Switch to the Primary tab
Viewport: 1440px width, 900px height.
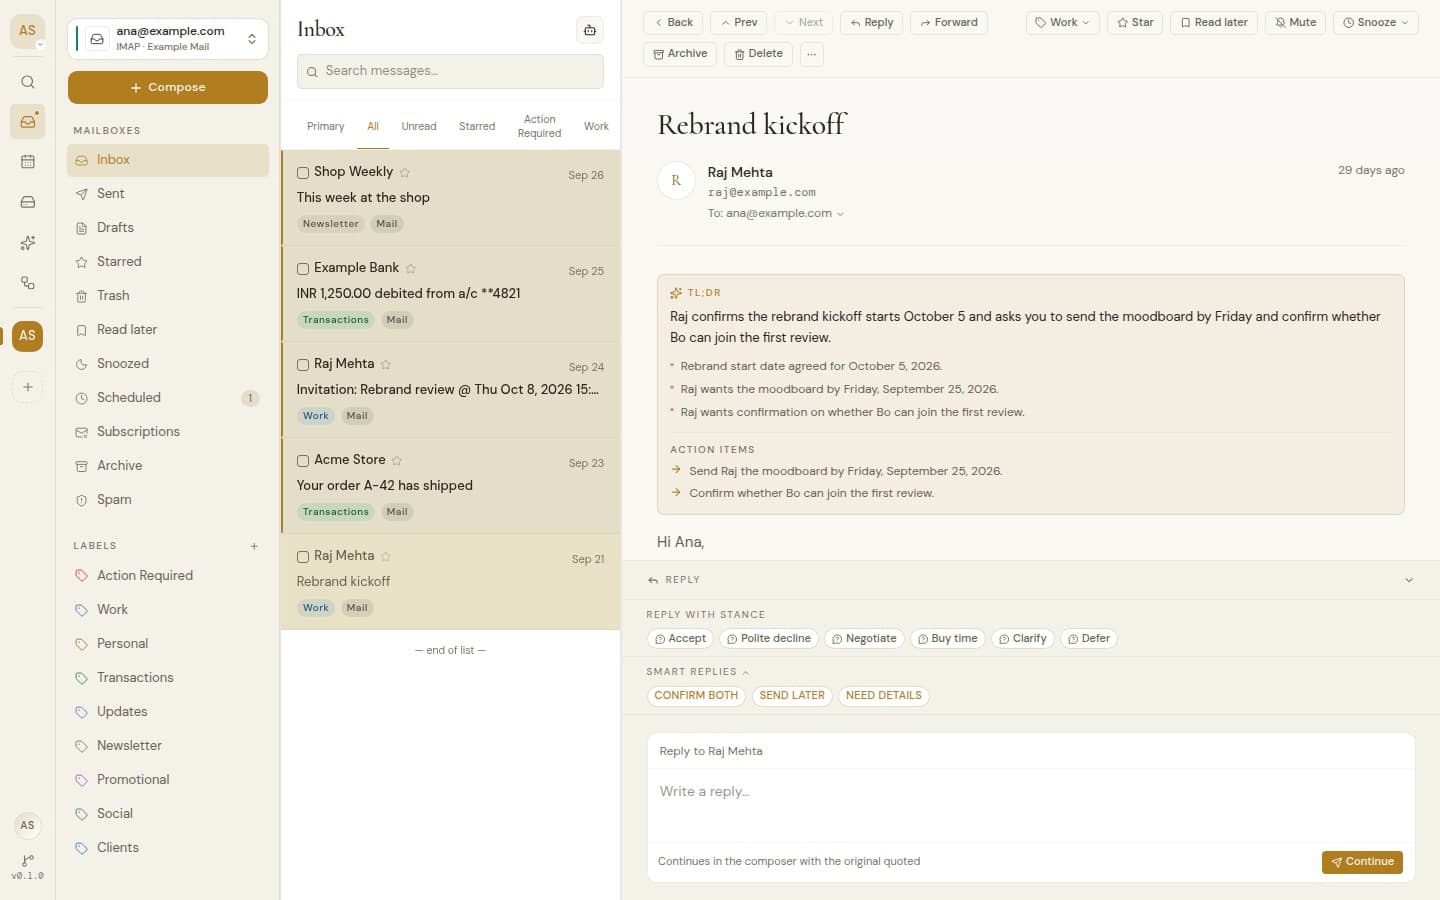(x=325, y=127)
